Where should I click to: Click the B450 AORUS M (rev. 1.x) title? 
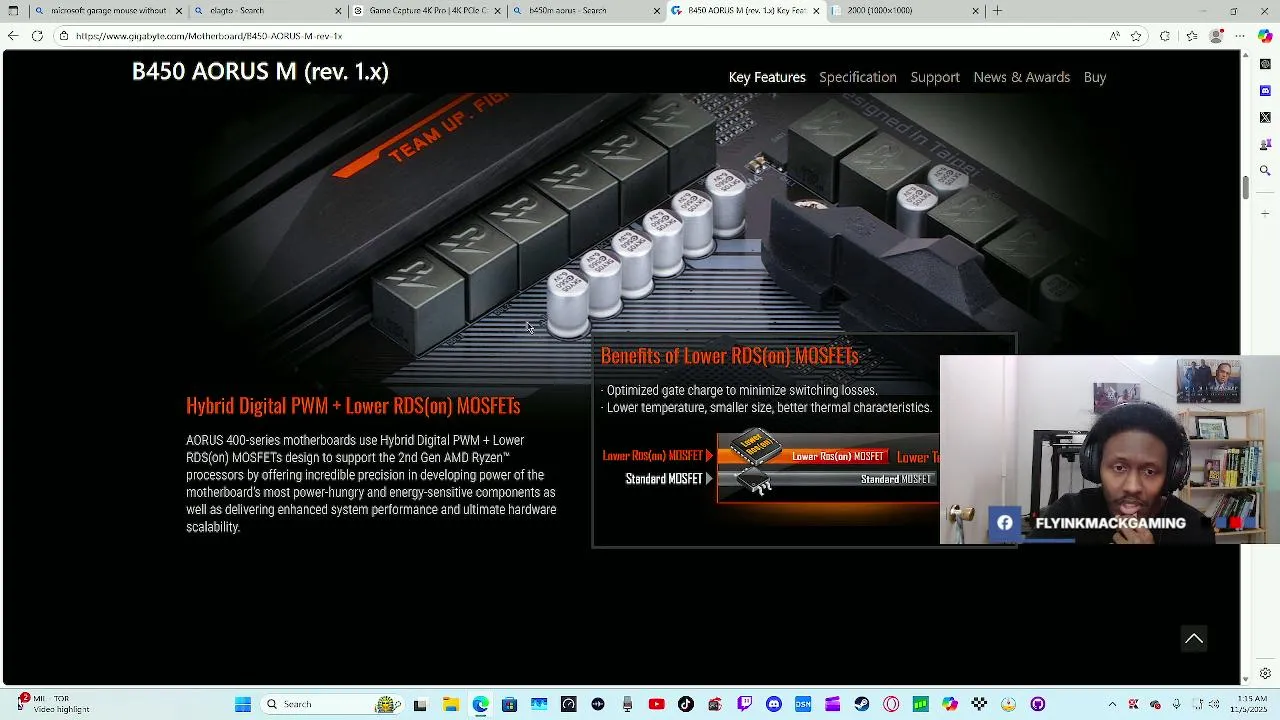click(260, 72)
